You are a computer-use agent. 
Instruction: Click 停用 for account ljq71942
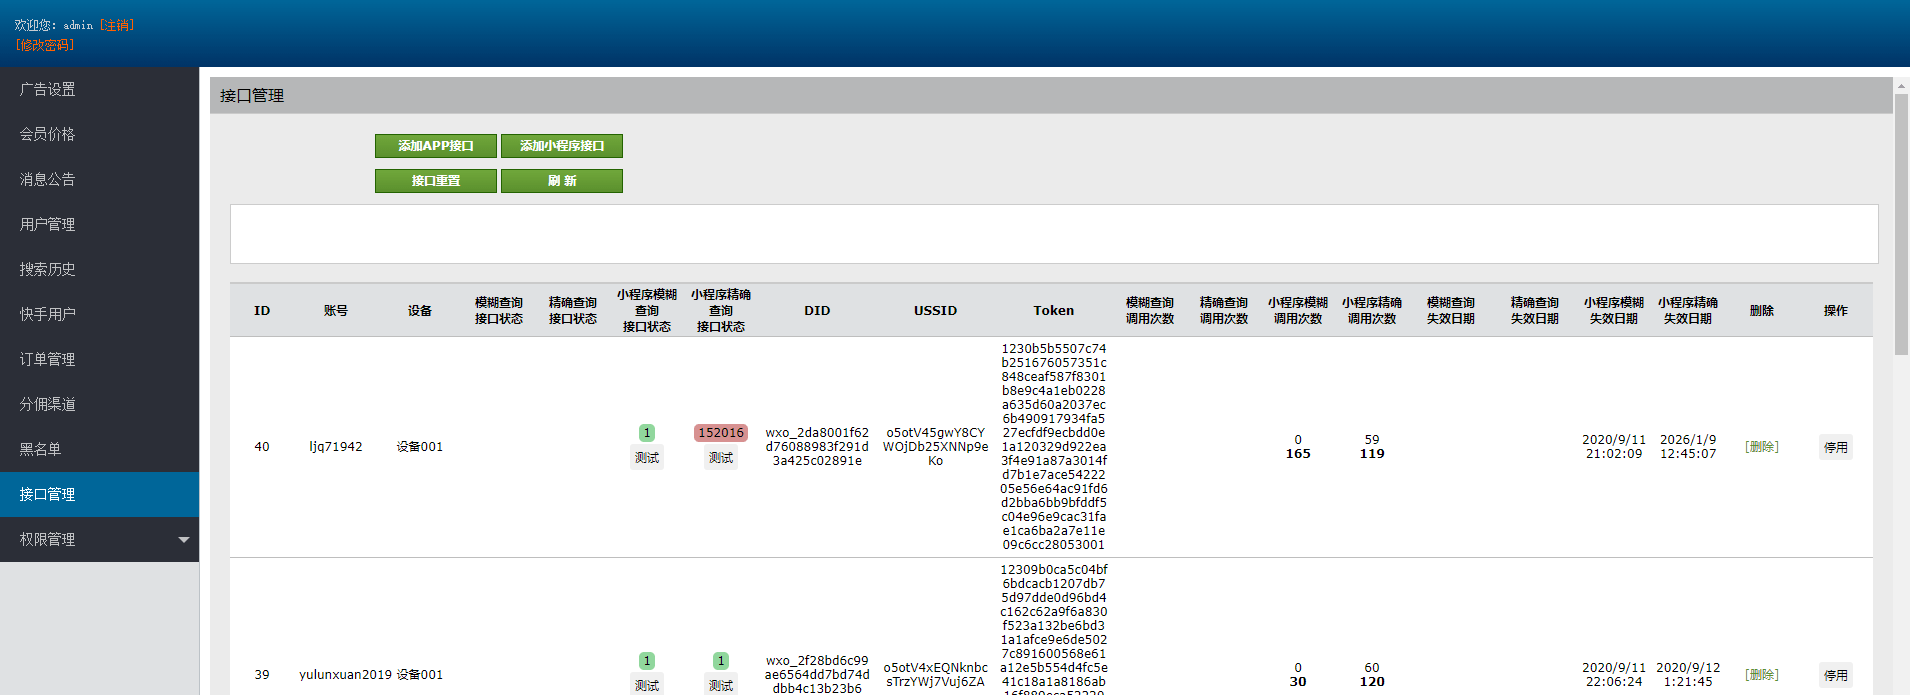[1835, 447]
